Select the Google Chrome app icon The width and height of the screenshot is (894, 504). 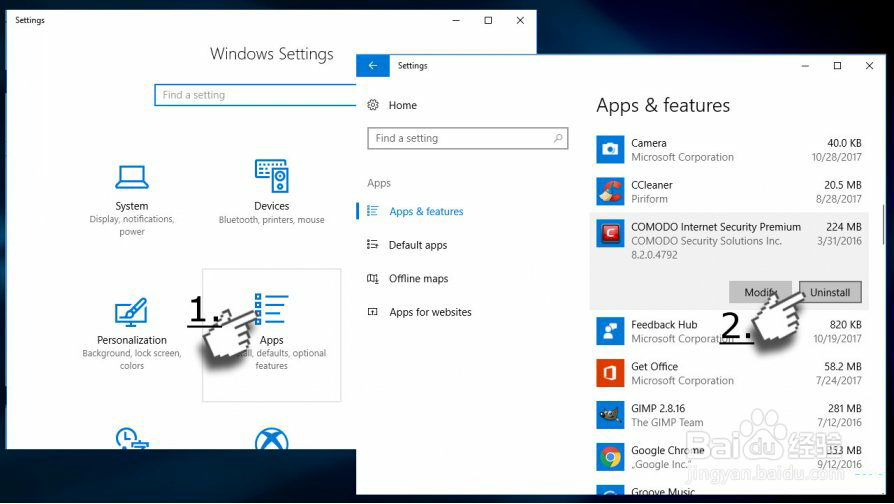click(x=610, y=457)
